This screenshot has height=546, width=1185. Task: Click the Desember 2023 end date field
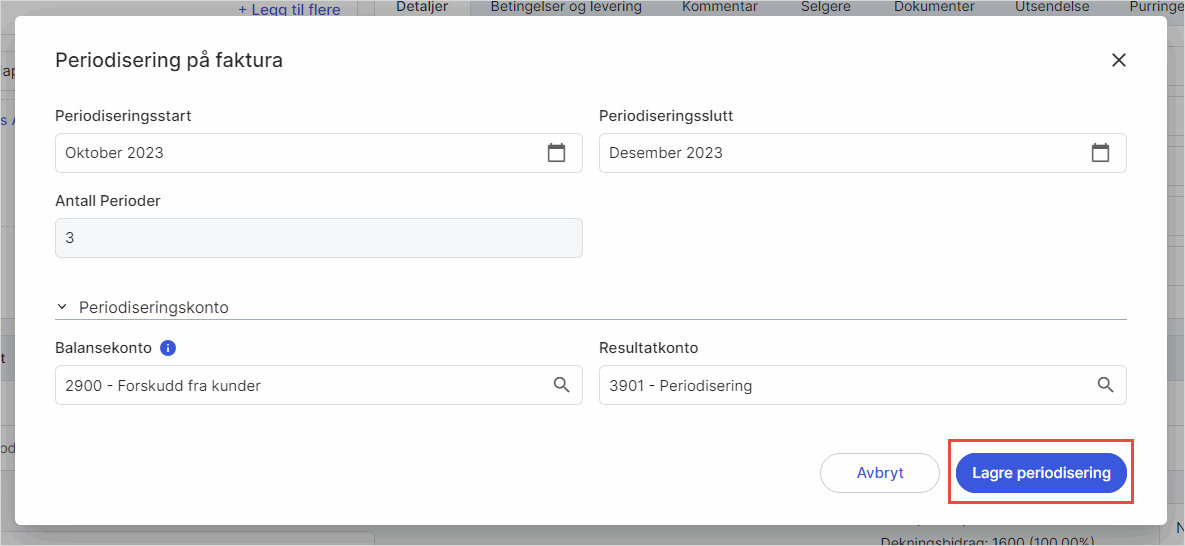tap(840, 153)
